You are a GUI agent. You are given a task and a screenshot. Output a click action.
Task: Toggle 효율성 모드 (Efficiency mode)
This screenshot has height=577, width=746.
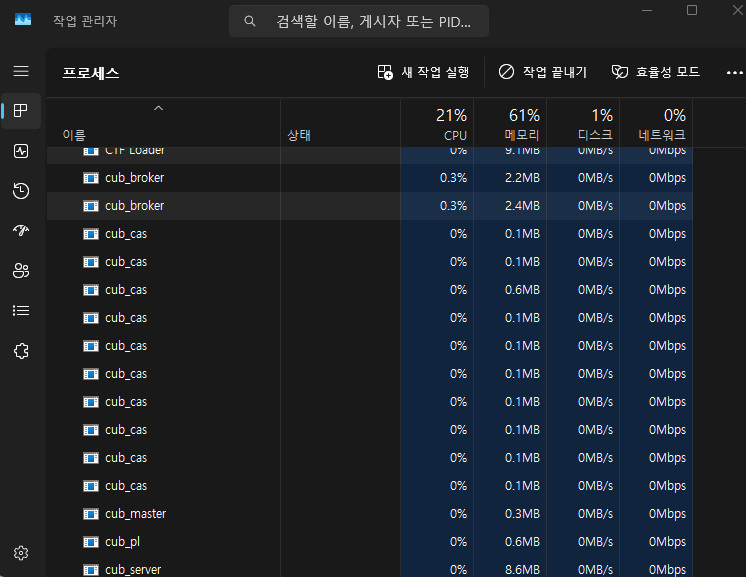[656, 72]
